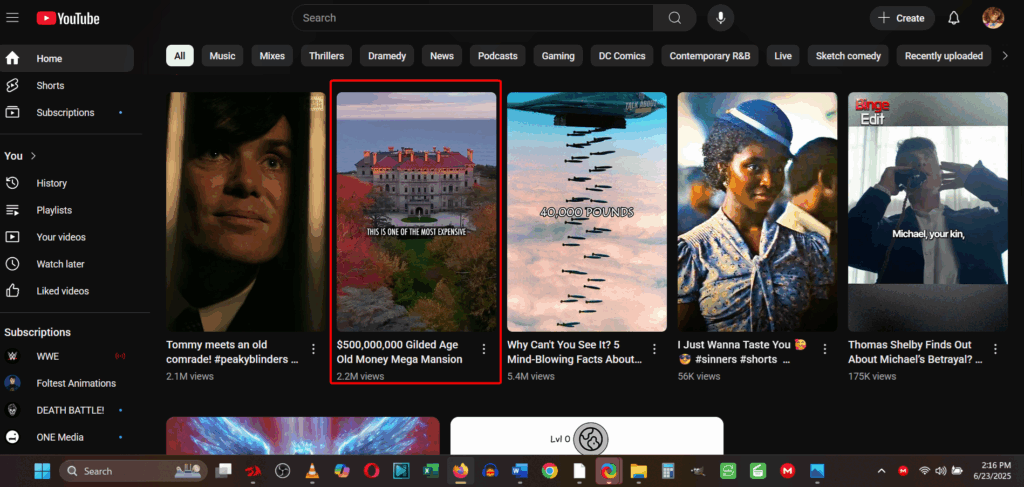Expand the You section
The image size is (1024, 487).
[20, 156]
